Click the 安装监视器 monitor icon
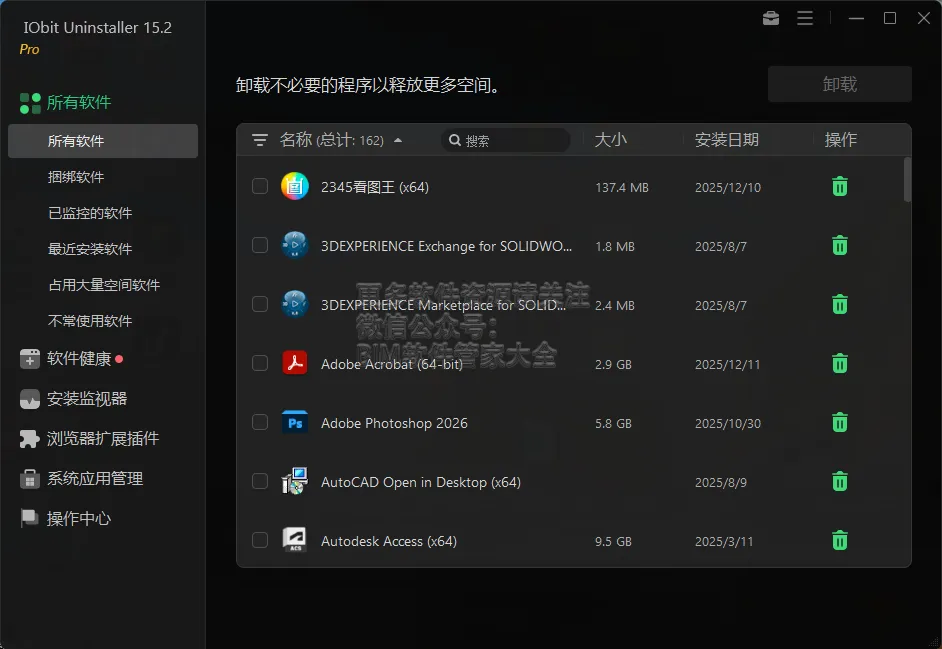The image size is (942, 649). pyautogui.click(x=29, y=399)
